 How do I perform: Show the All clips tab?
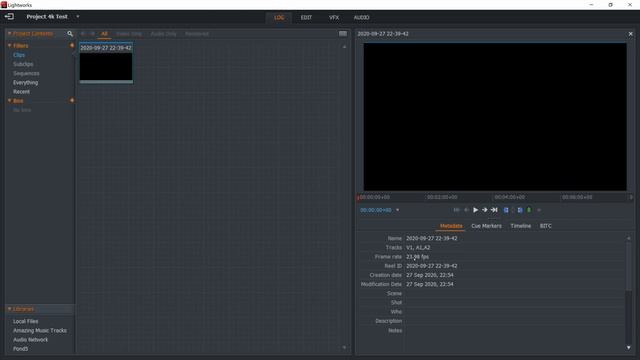tap(104, 34)
